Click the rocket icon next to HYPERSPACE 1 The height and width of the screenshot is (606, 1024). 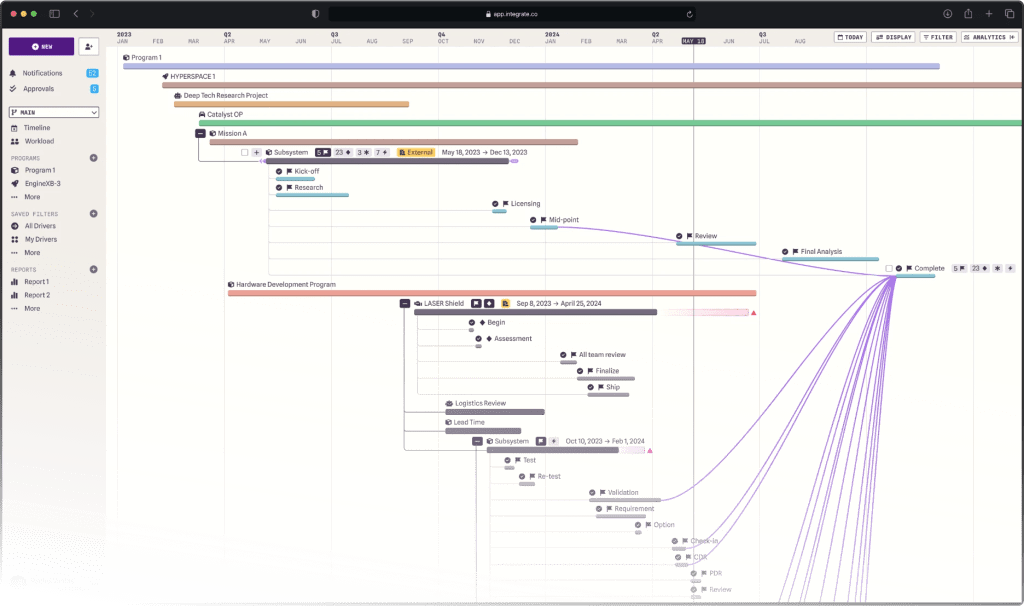[x=165, y=76]
